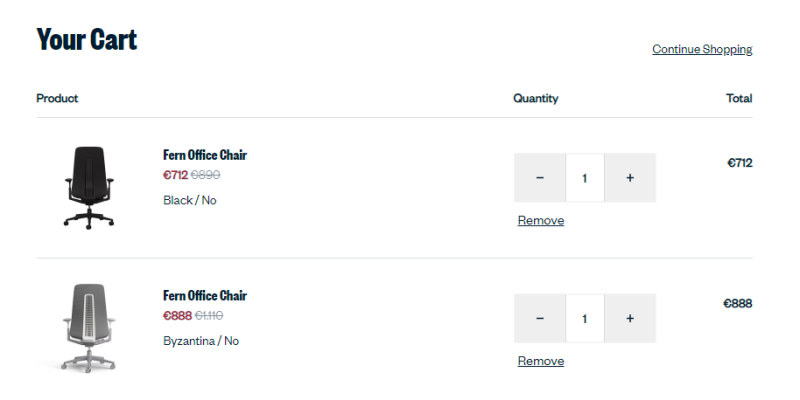Open the black Fern chair product image

89,188
